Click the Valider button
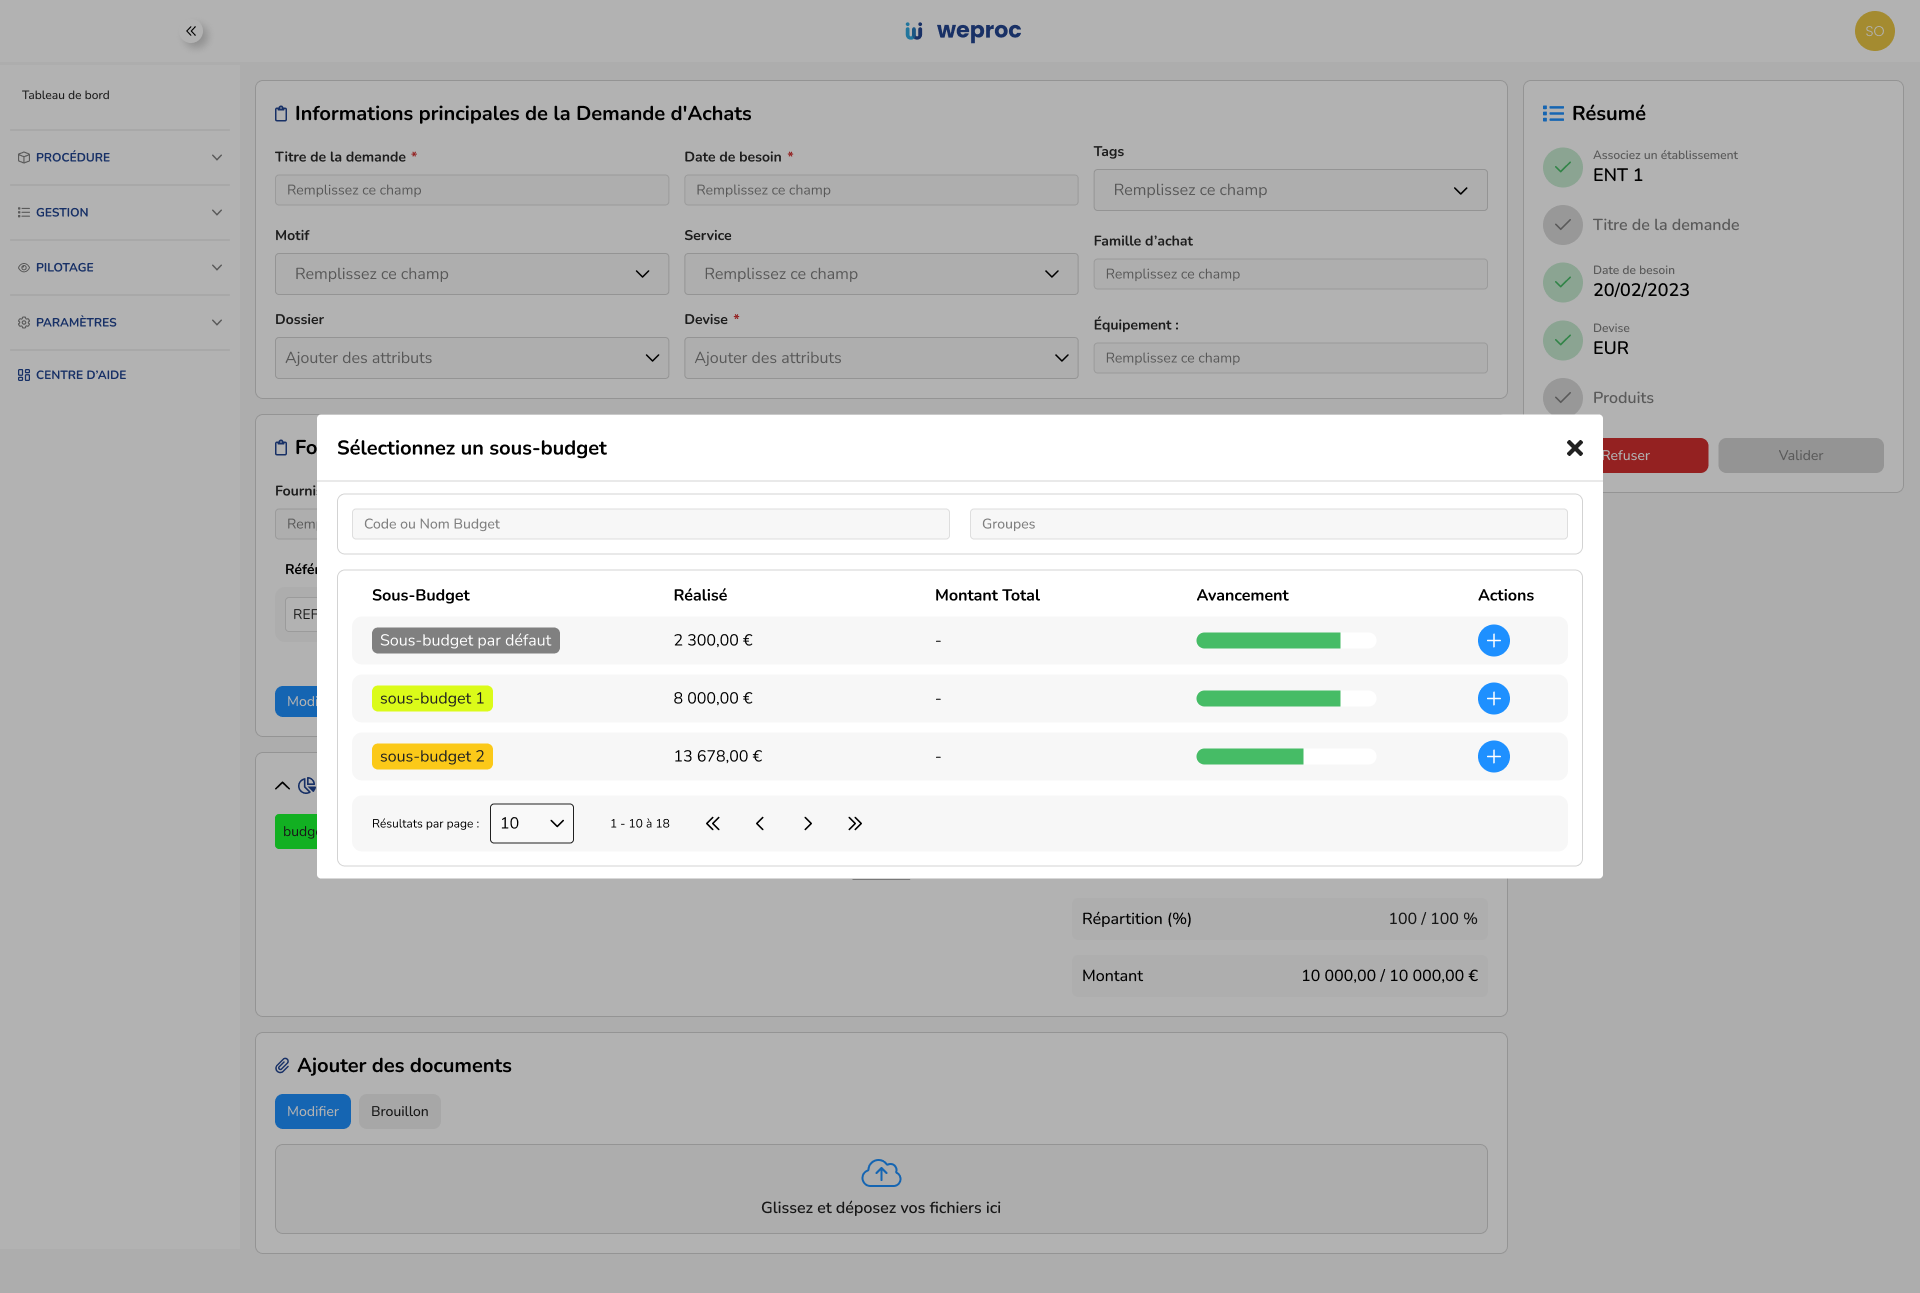The width and height of the screenshot is (1920, 1293). tap(1800, 455)
